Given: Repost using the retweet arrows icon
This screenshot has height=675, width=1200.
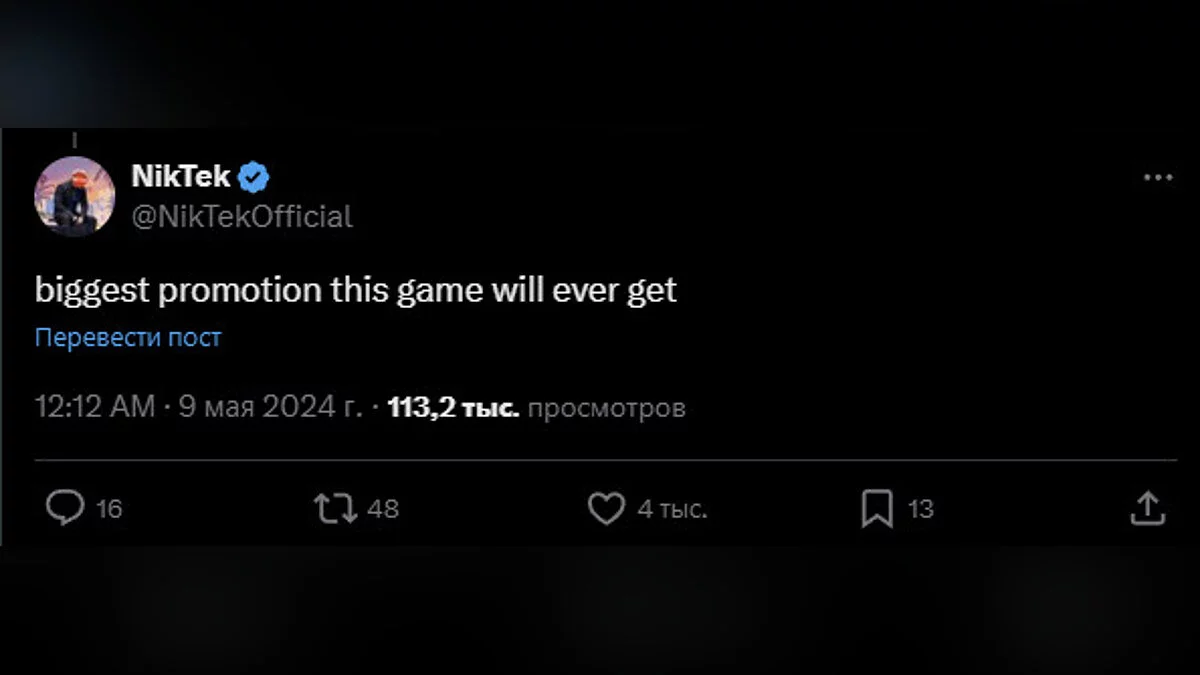Looking at the screenshot, I should tap(335, 509).
